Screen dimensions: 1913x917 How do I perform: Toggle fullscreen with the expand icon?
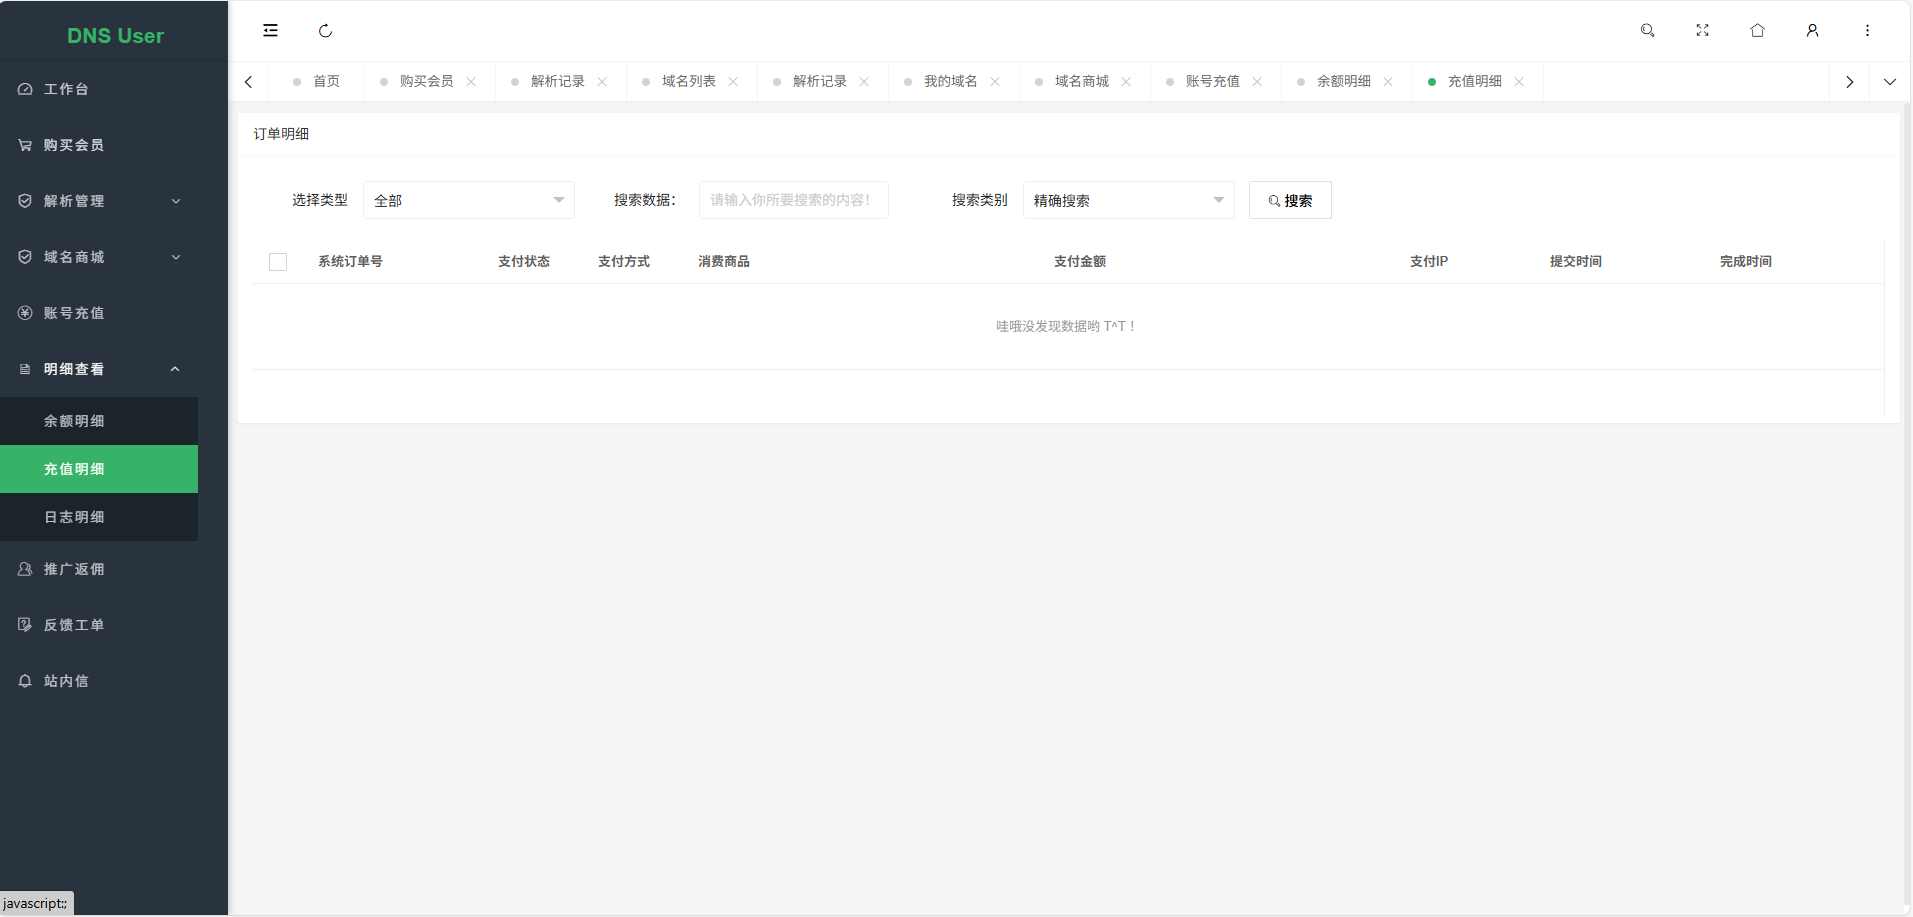click(x=1702, y=30)
